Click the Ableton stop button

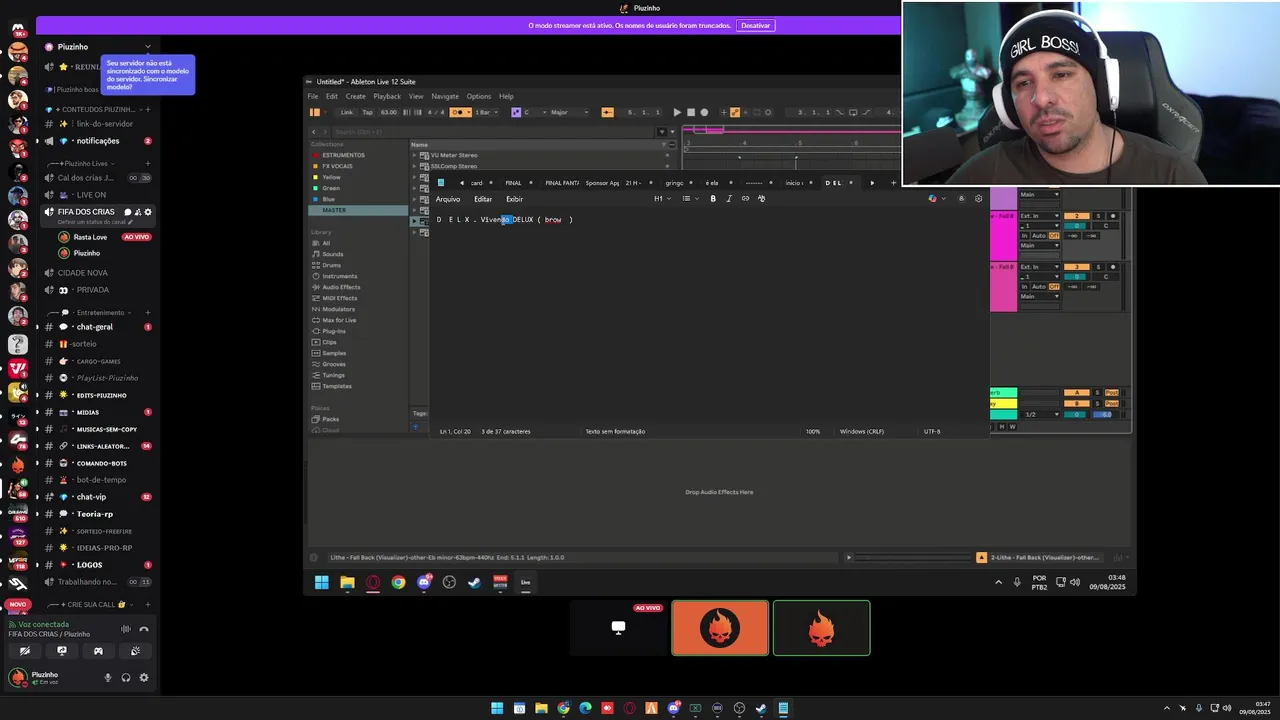pos(690,112)
